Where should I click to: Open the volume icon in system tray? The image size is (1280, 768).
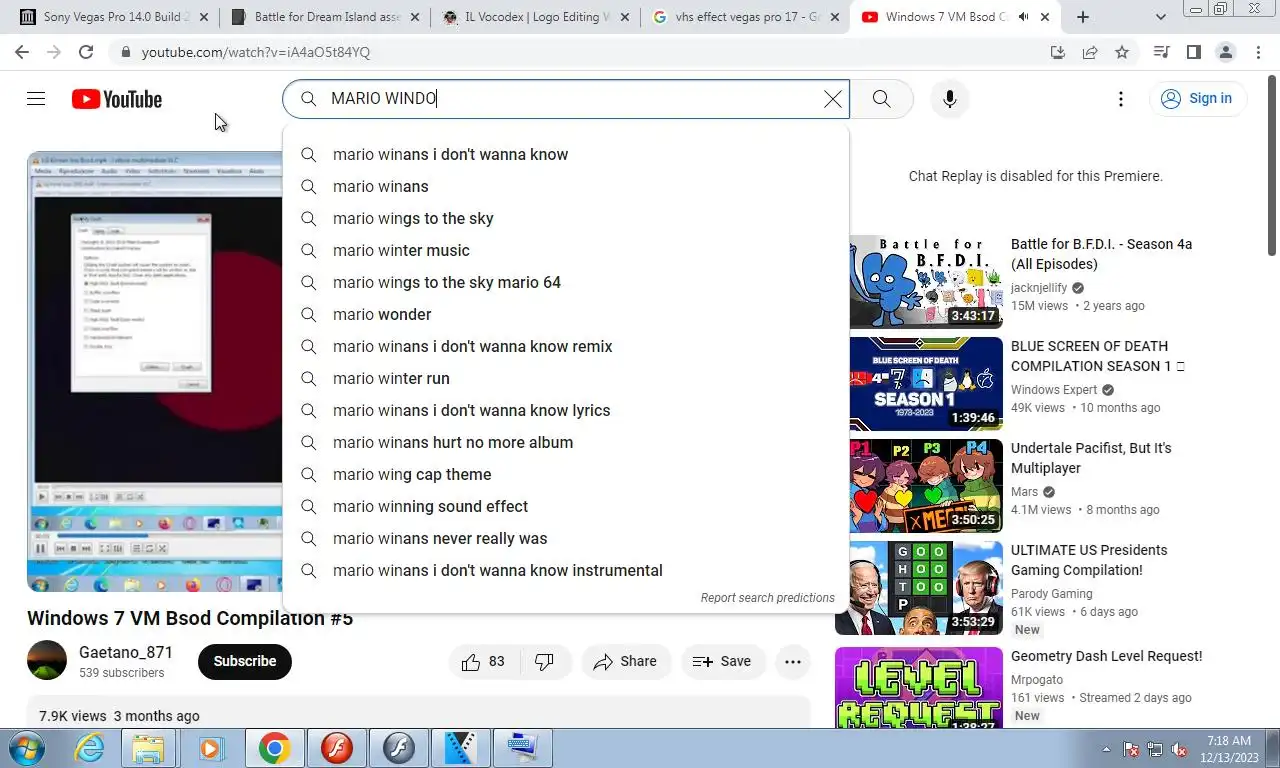(x=1179, y=749)
